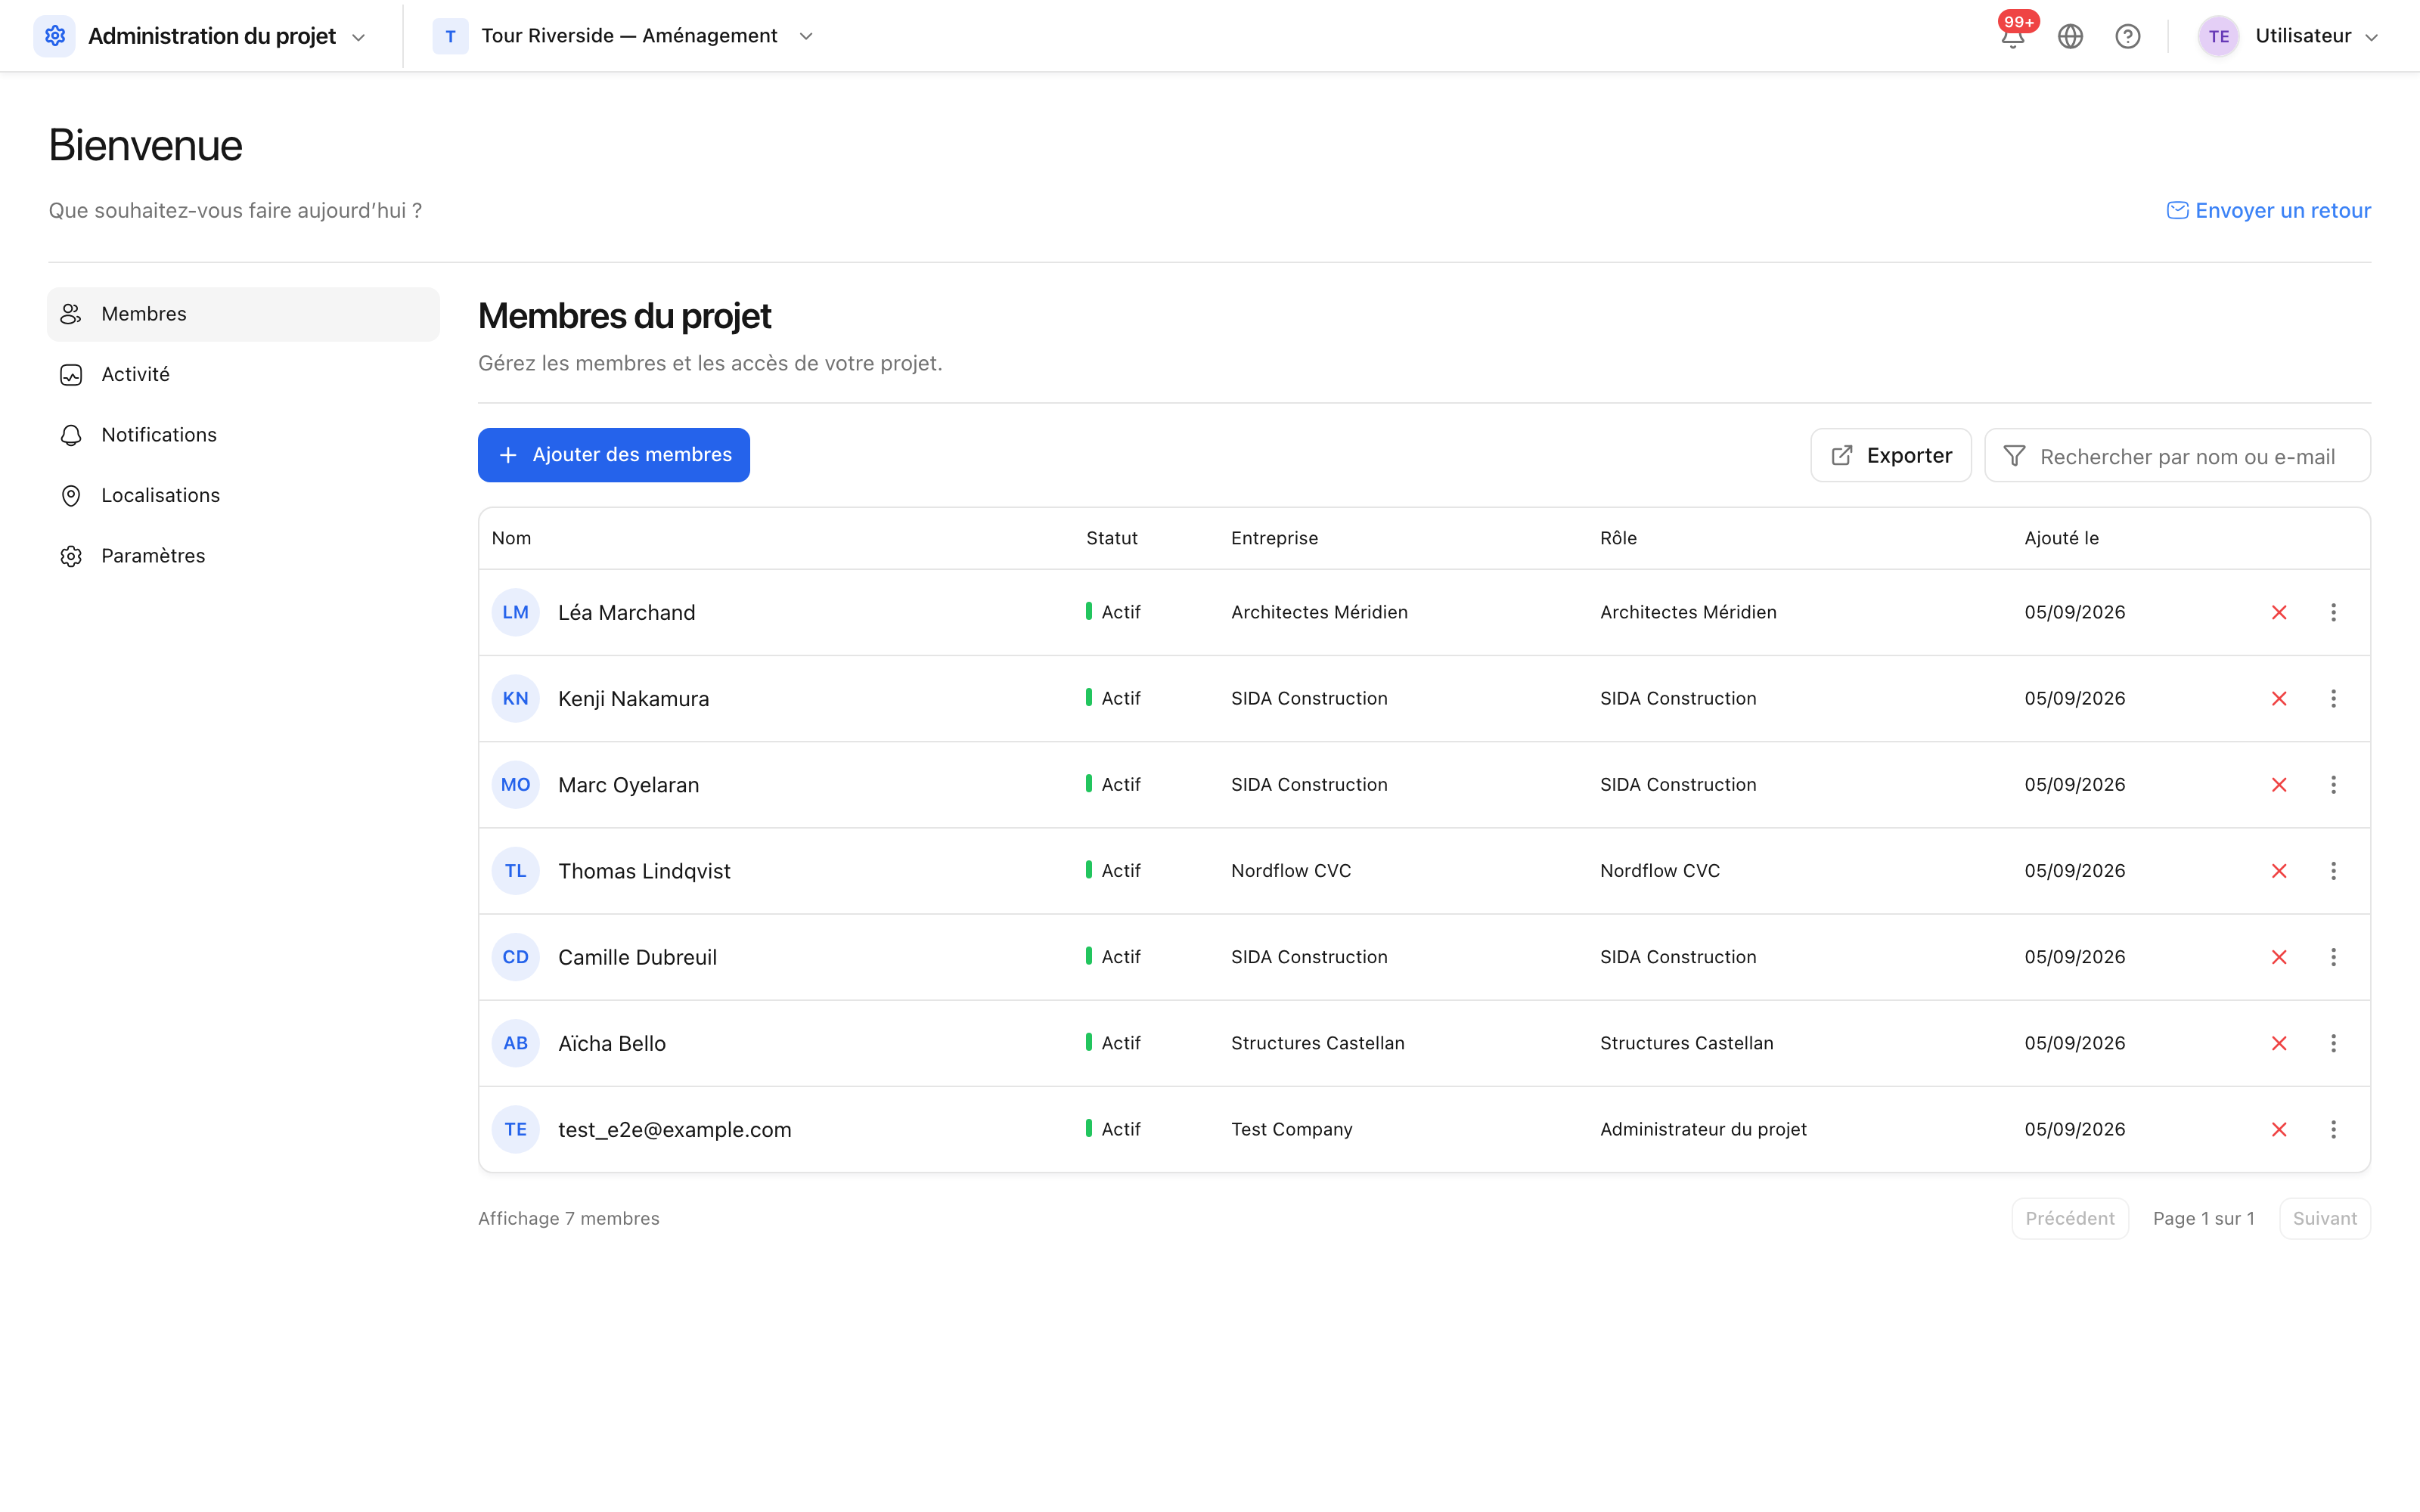Open the help question mark icon
Image resolution: width=2420 pixels, height=1512 pixels.
2127,36
